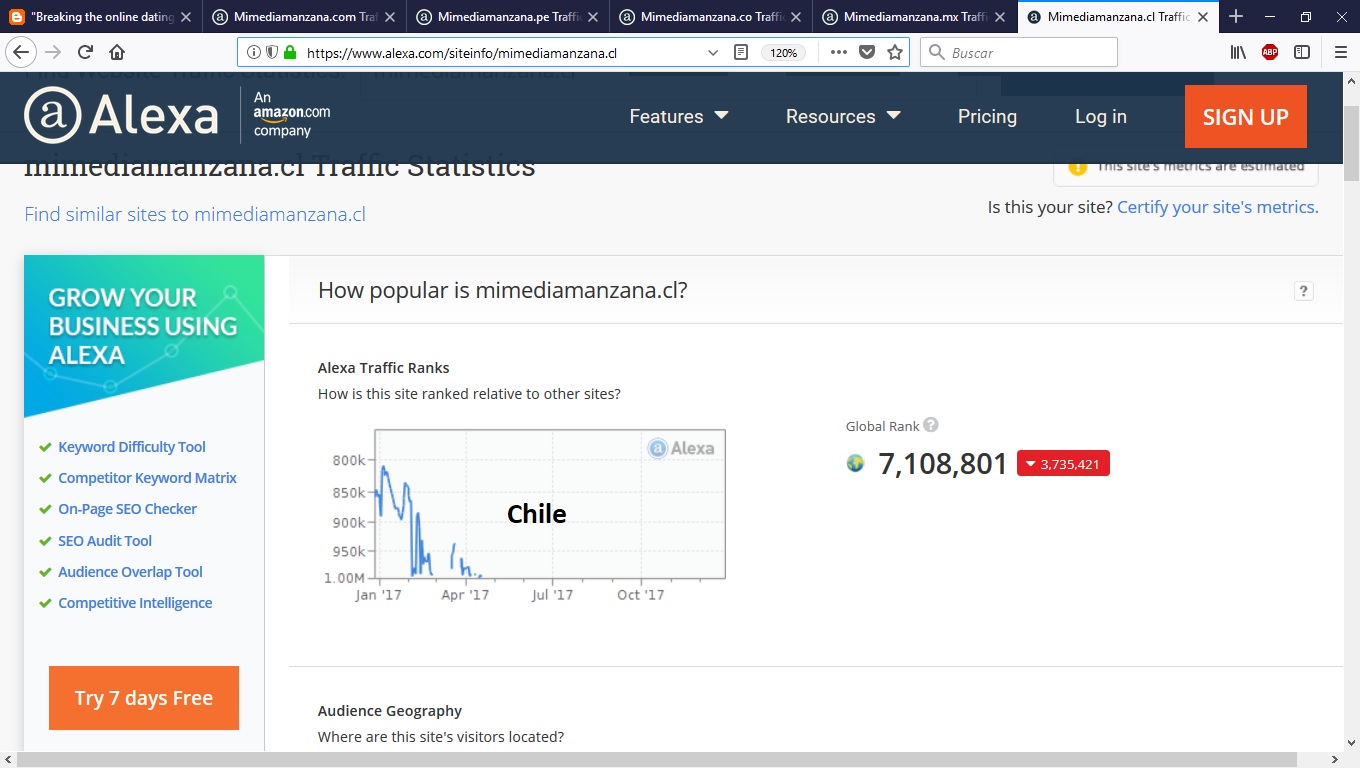Click the green padlock security icon
Image resolution: width=1360 pixels, height=768 pixels.
[x=290, y=53]
